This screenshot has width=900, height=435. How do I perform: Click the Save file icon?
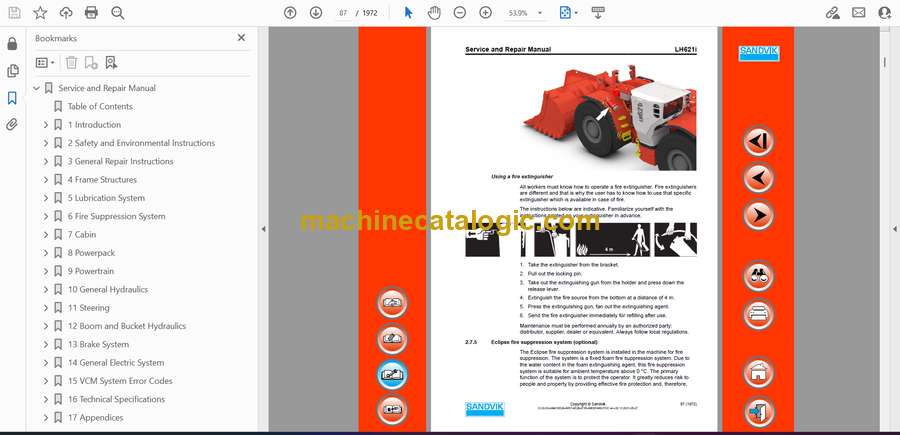[14, 13]
